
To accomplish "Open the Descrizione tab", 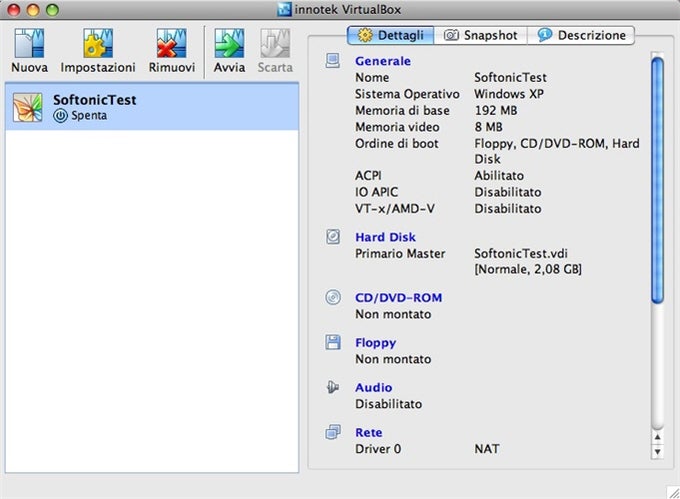I will pos(581,35).
